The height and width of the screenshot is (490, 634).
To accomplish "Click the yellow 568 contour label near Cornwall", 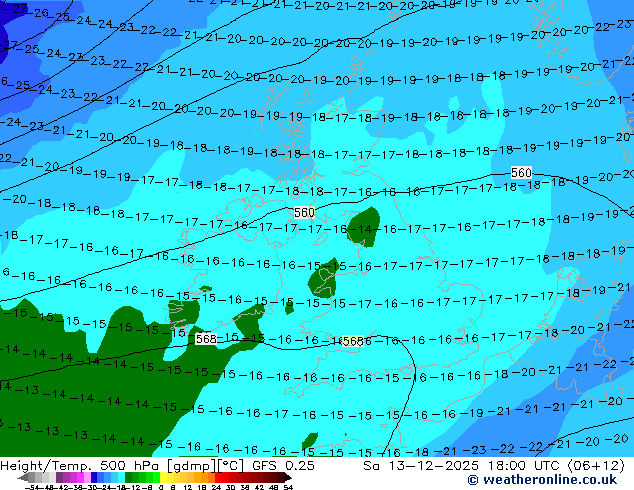I will click(353, 341).
